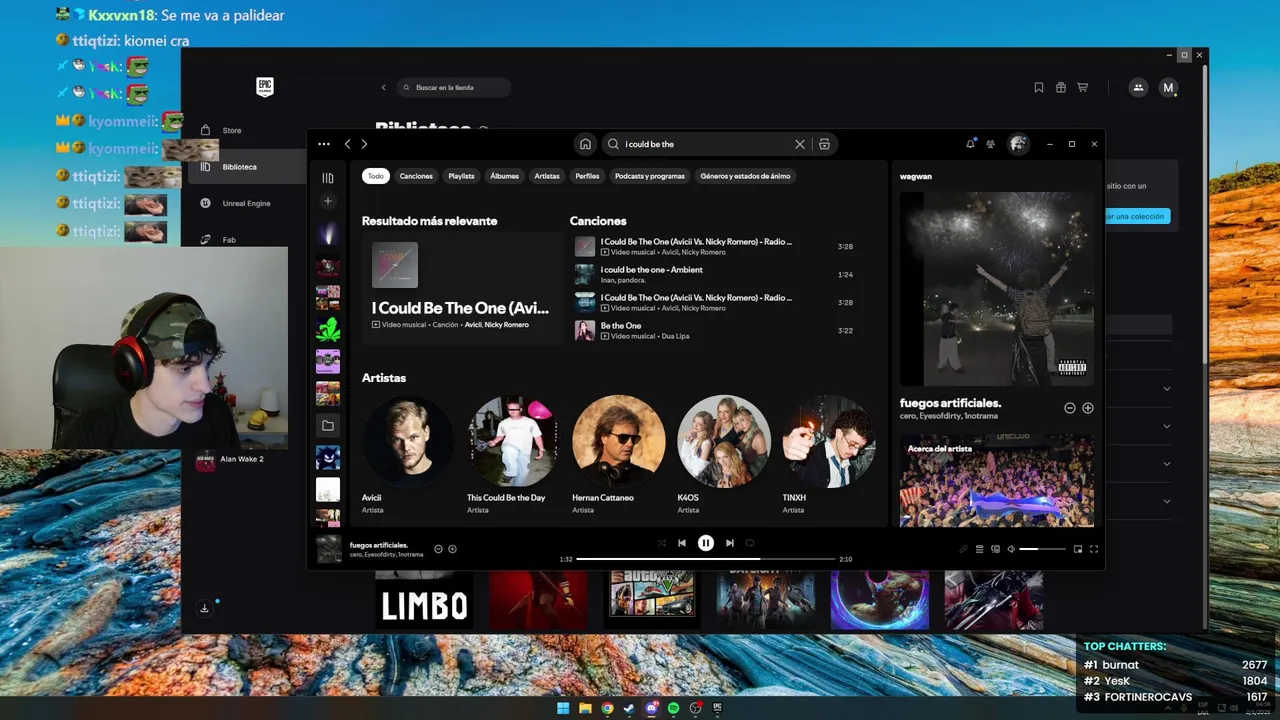This screenshot has height=720, width=1280.
Task: Toggle shuffle in the player bar
Action: point(662,543)
